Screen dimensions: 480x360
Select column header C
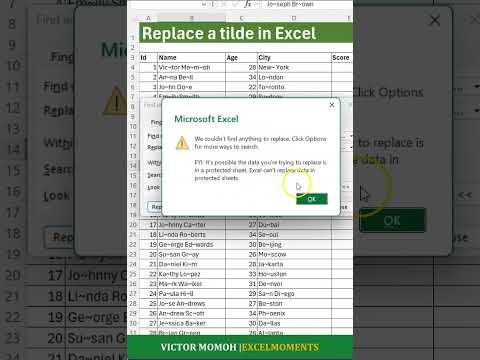click(x=241, y=18)
